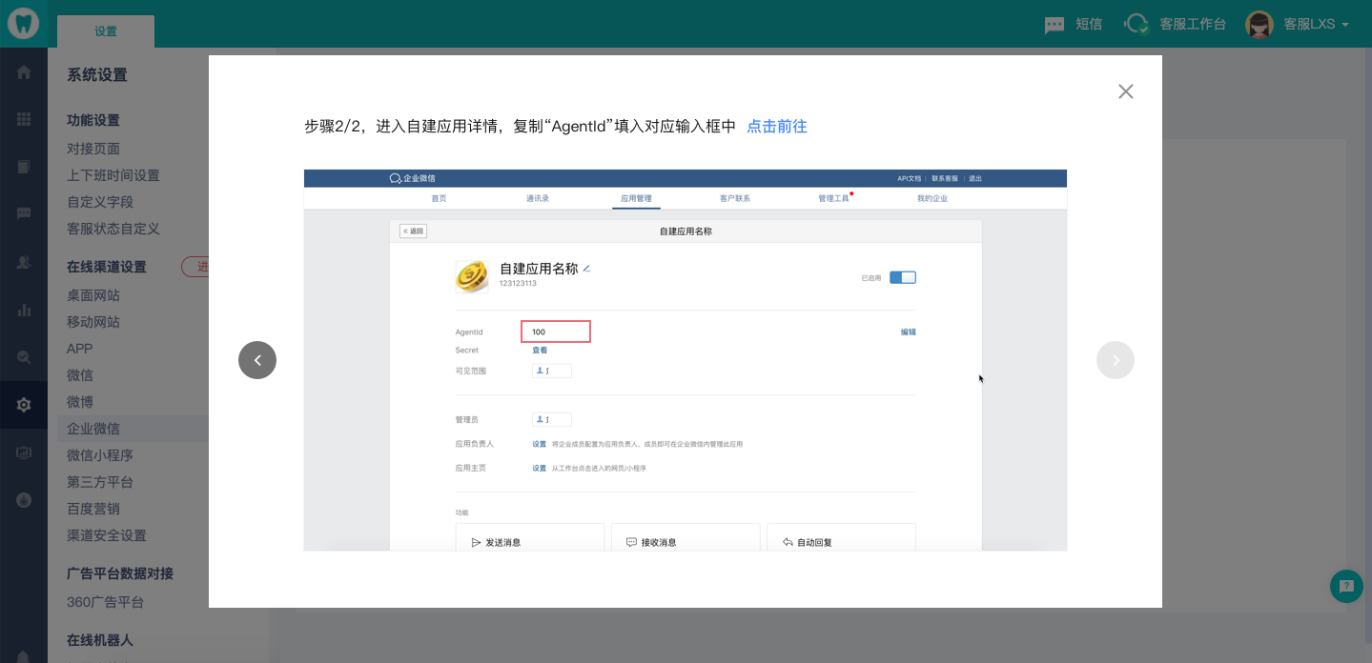Open the grid apps icon in sidebar
1372x663 pixels.
[23, 119]
